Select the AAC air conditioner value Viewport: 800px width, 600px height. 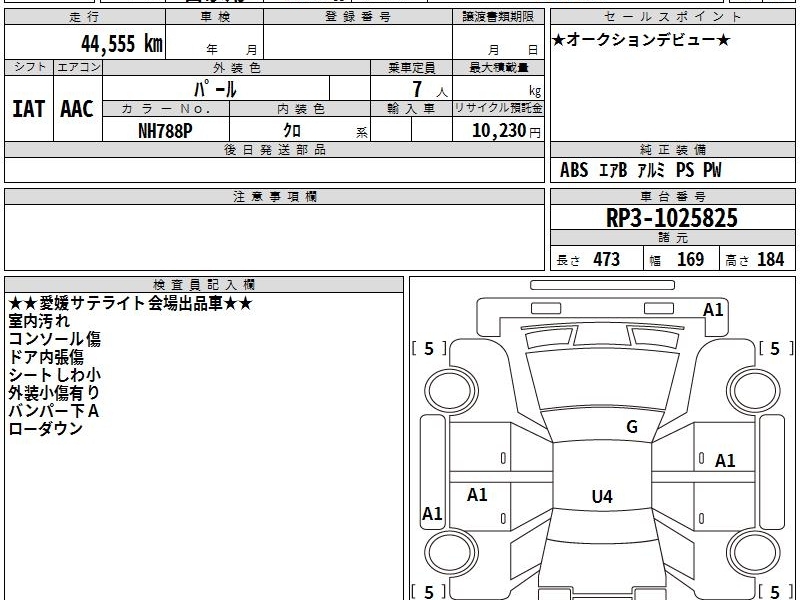point(77,109)
